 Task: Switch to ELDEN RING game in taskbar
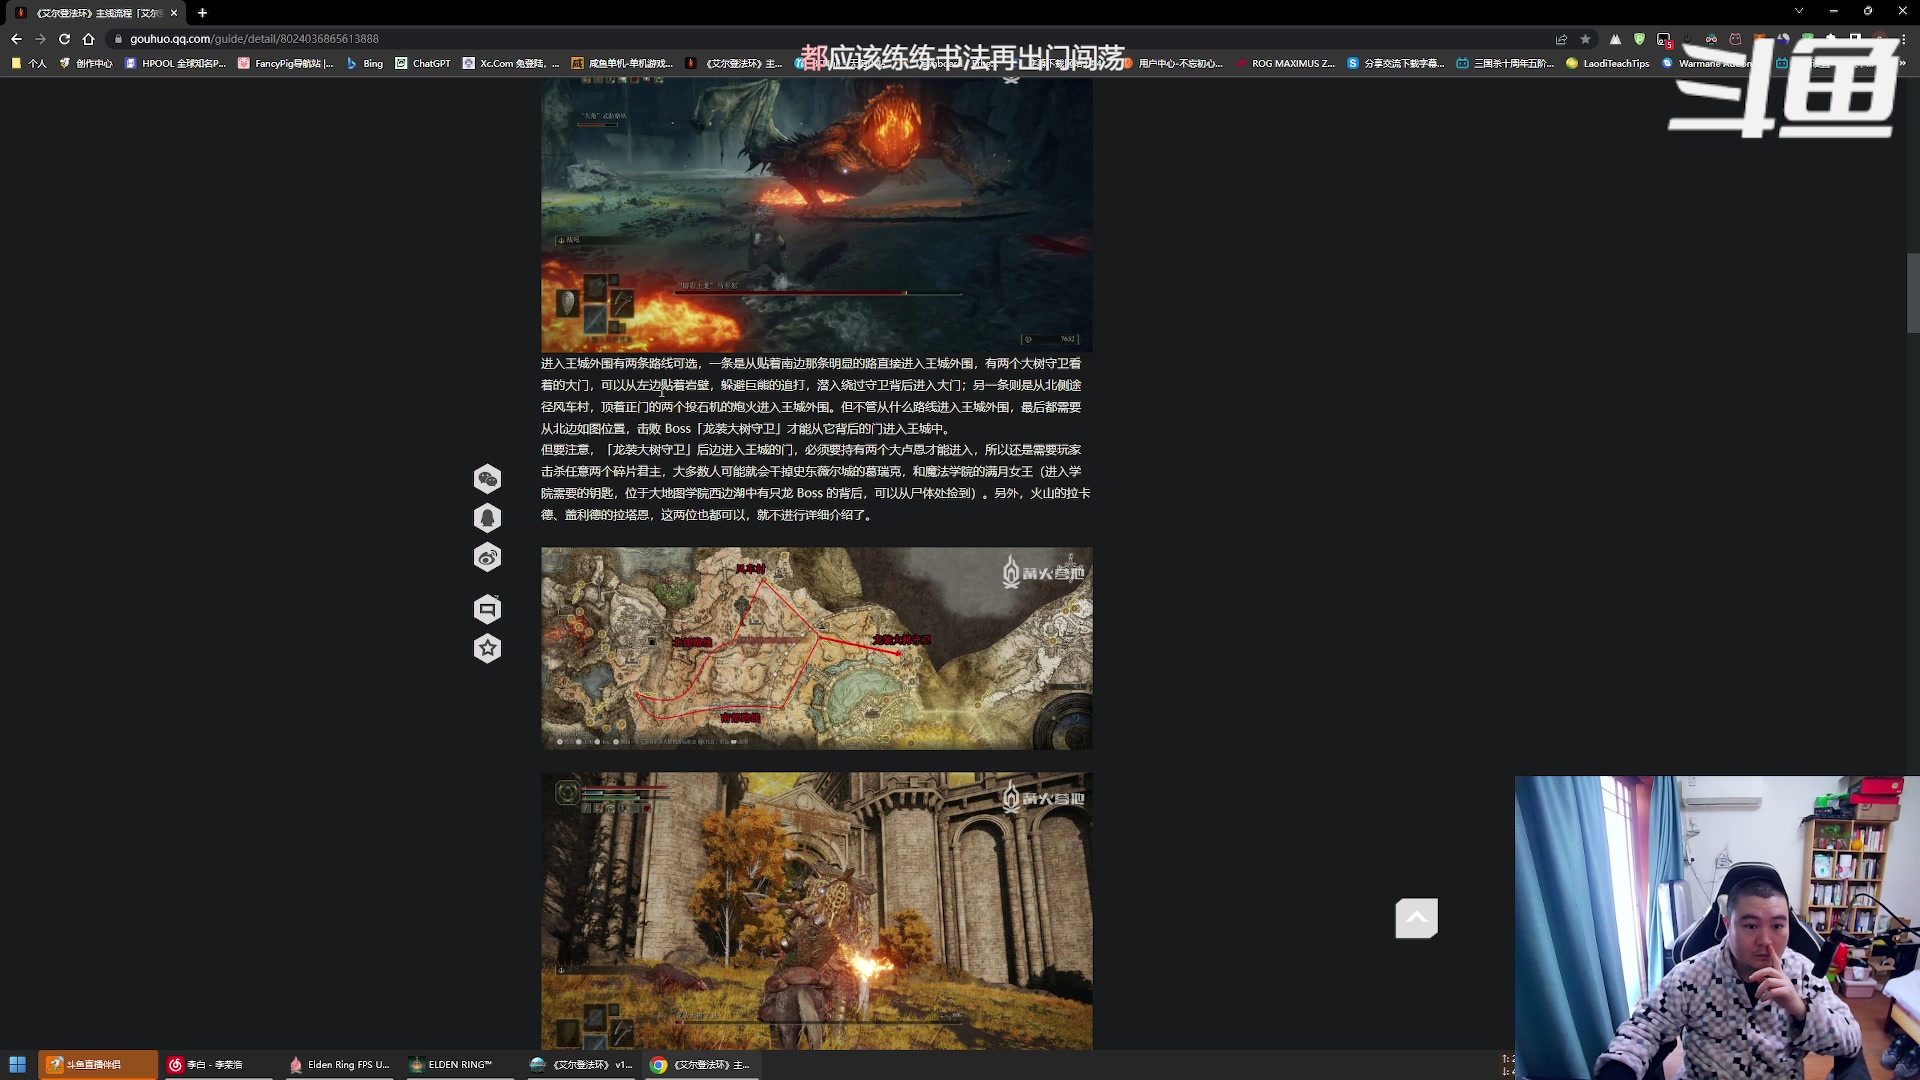point(459,1065)
